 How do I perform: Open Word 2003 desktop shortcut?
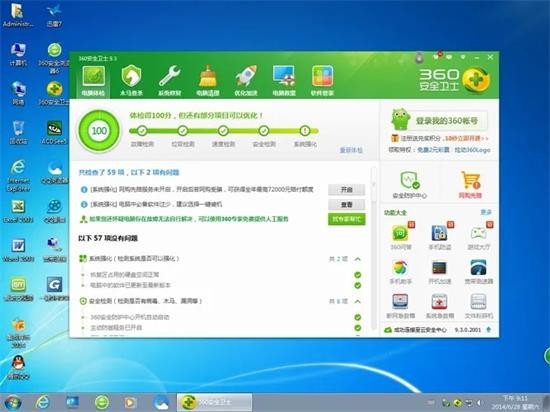click(18, 250)
